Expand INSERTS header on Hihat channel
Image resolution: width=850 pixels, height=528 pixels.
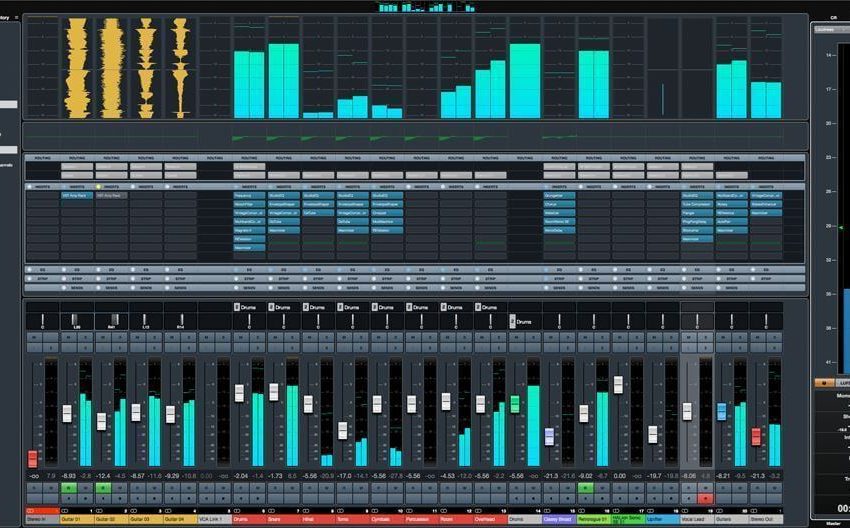[318, 186]
